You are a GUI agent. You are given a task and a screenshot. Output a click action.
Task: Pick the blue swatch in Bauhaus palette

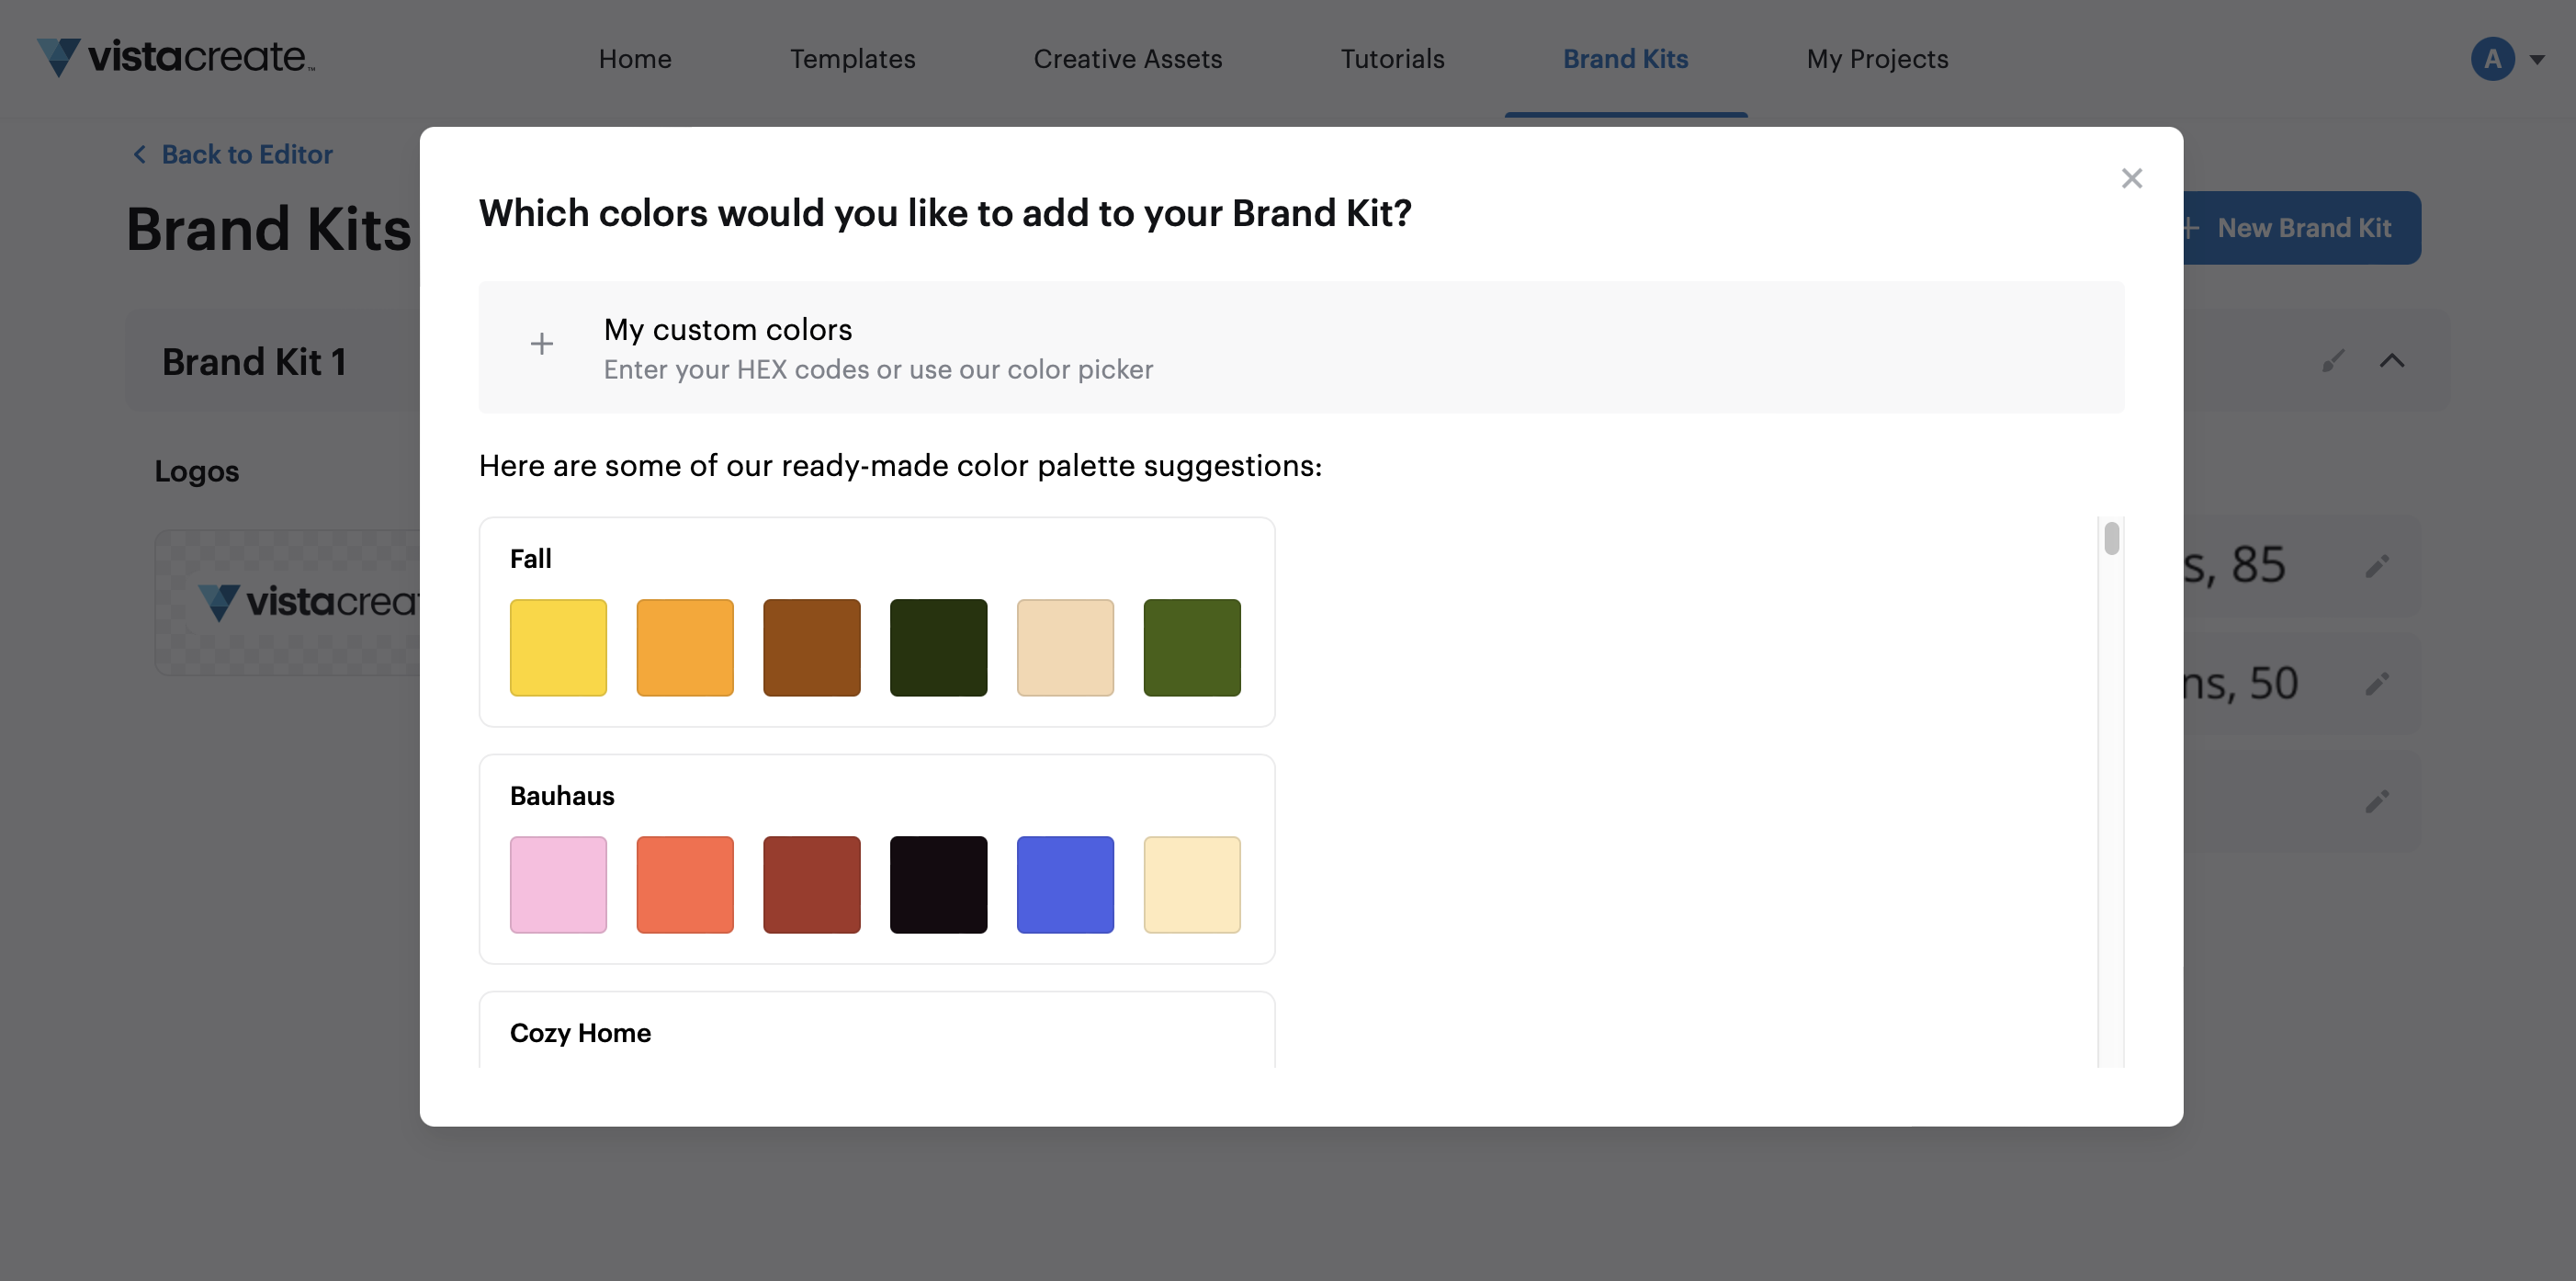[x=1065, y=885]
